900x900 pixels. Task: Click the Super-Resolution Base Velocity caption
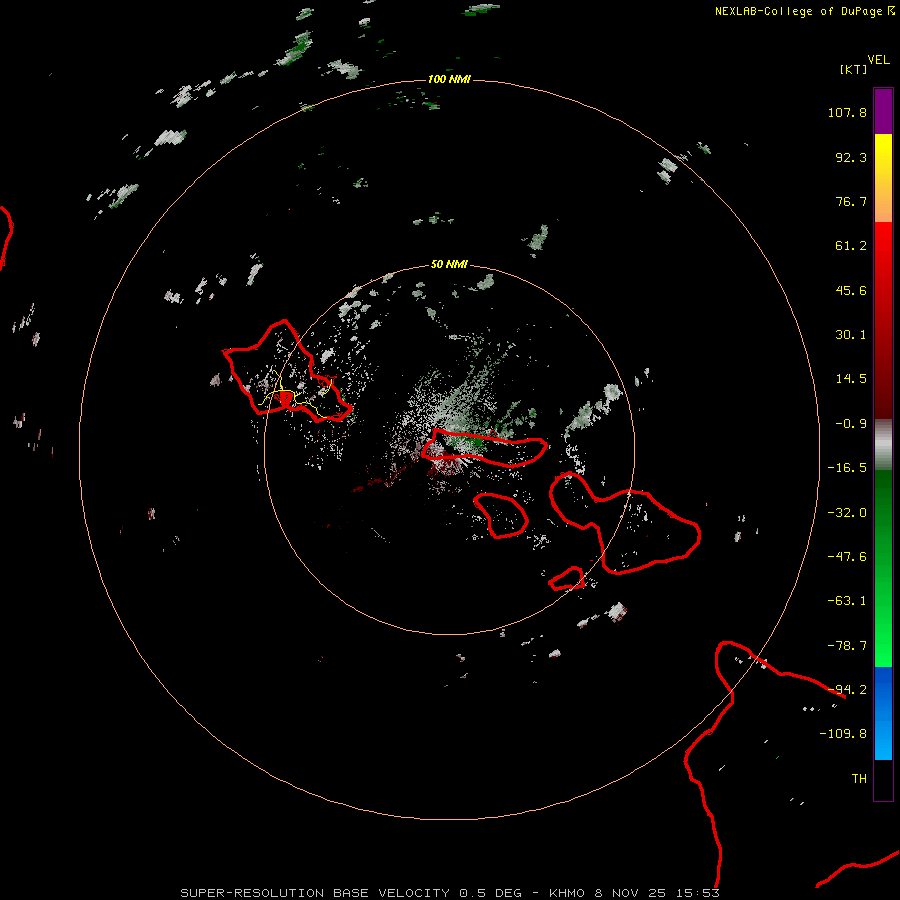[x=450, y=893]
